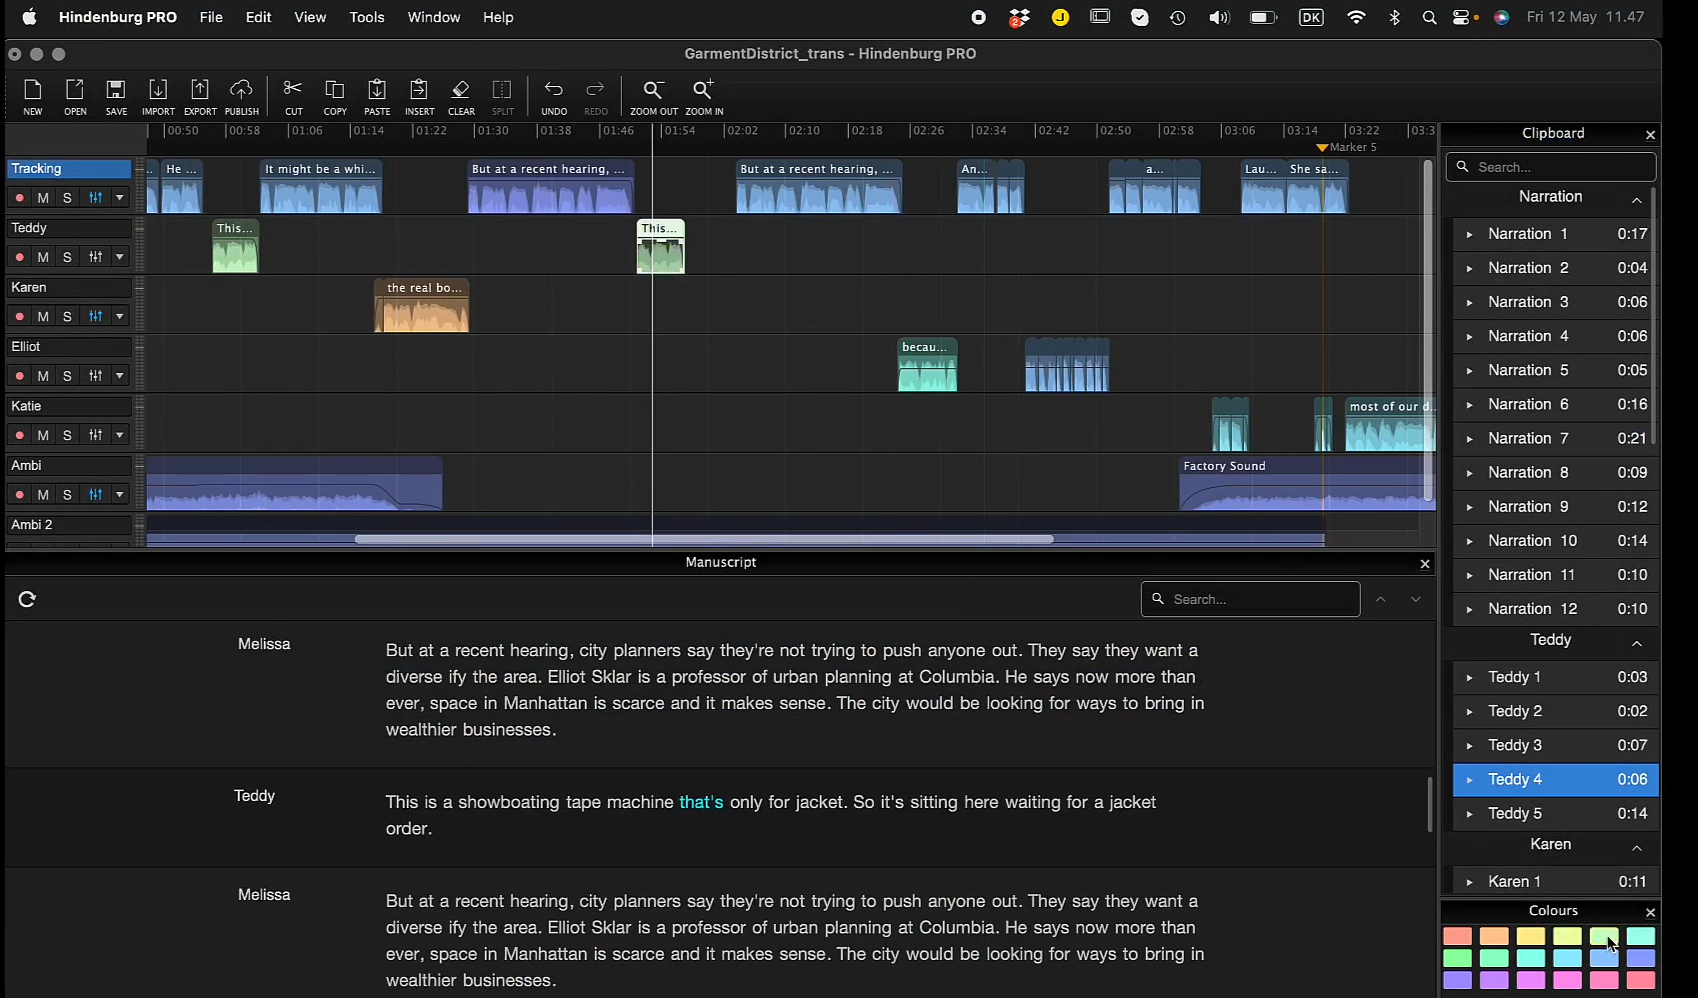Close the Manuscript panel
This screenshot has width=1698, height=998.
coord(1425,564)
